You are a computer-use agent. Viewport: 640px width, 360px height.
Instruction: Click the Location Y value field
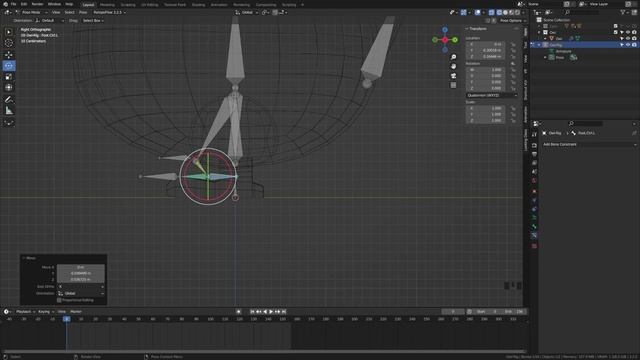486,50
